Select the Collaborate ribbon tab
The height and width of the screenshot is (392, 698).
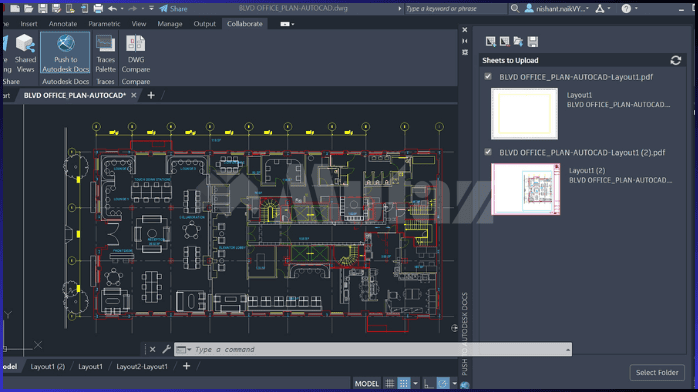click(x=245, y=24)
